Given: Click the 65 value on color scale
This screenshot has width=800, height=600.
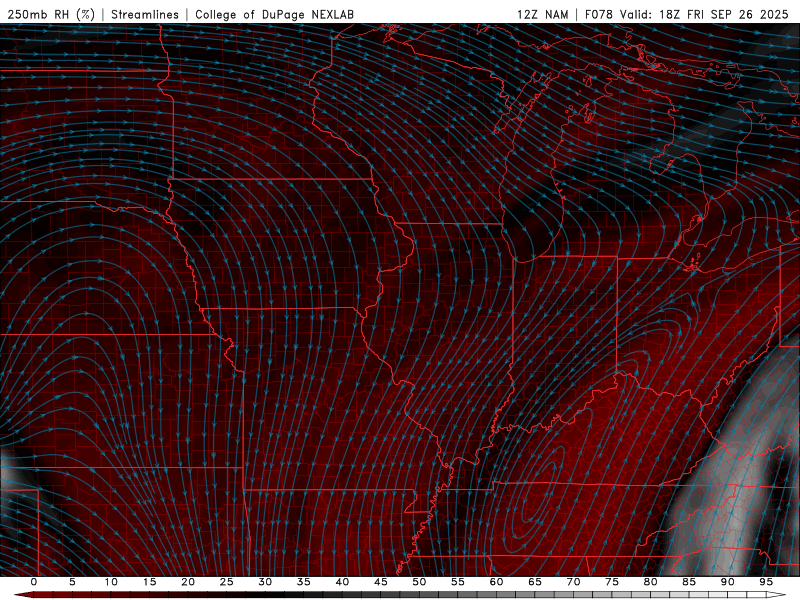Looking at the screenshot, I should 535,582.
